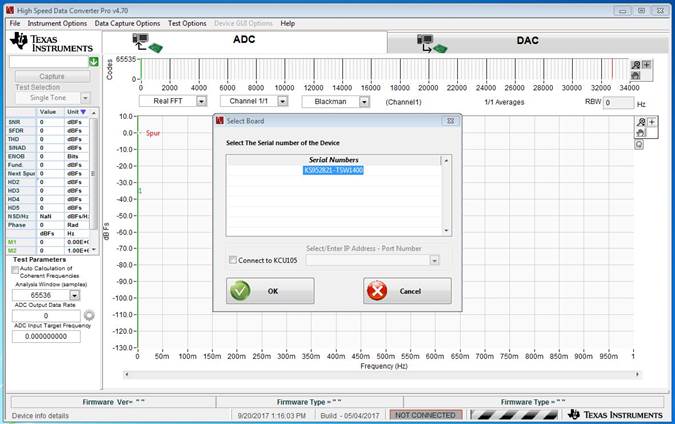Click the Texas Instruments logo at top left
The height and width of the screenshot is (424, 675).
pyautogui.click(x=51, y=42)
